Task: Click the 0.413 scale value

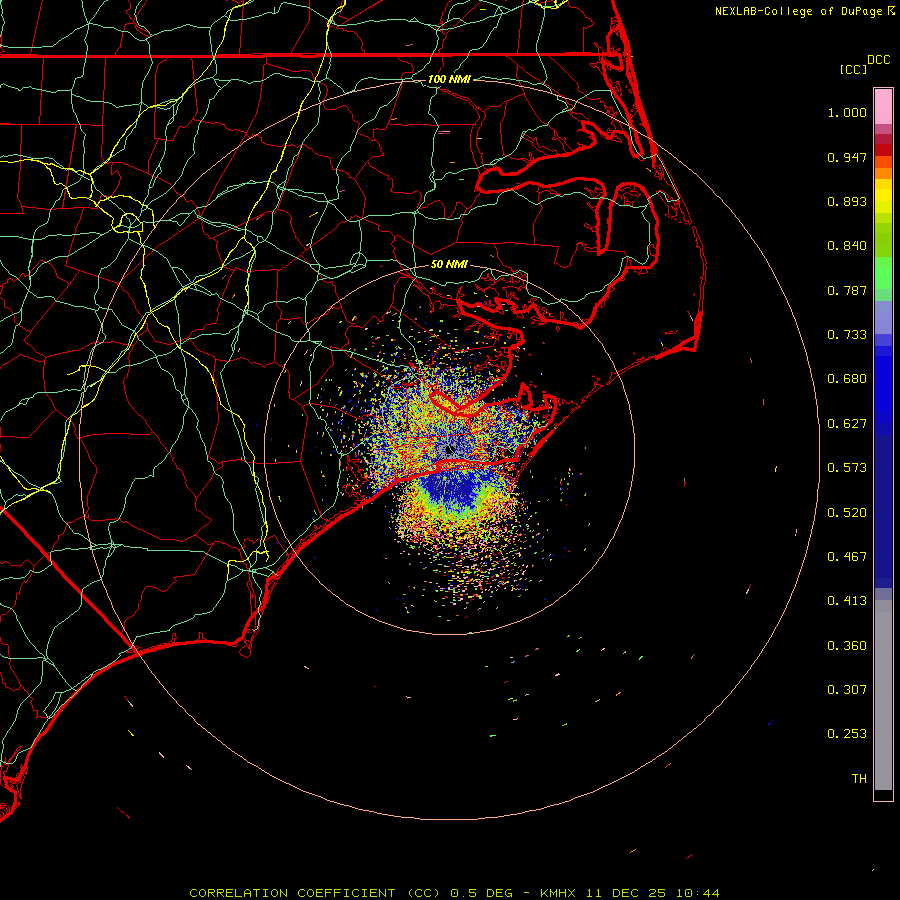Action: [847, 601]
